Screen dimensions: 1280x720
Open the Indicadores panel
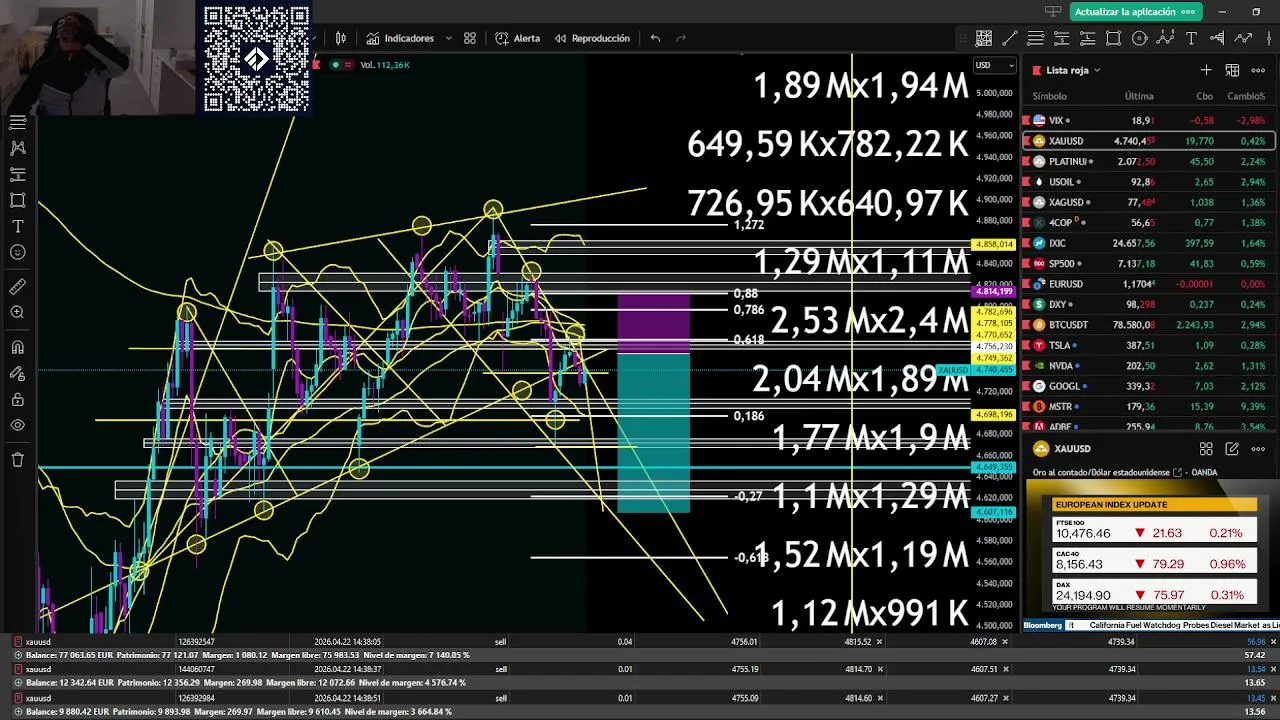click(x=400, y=38)
